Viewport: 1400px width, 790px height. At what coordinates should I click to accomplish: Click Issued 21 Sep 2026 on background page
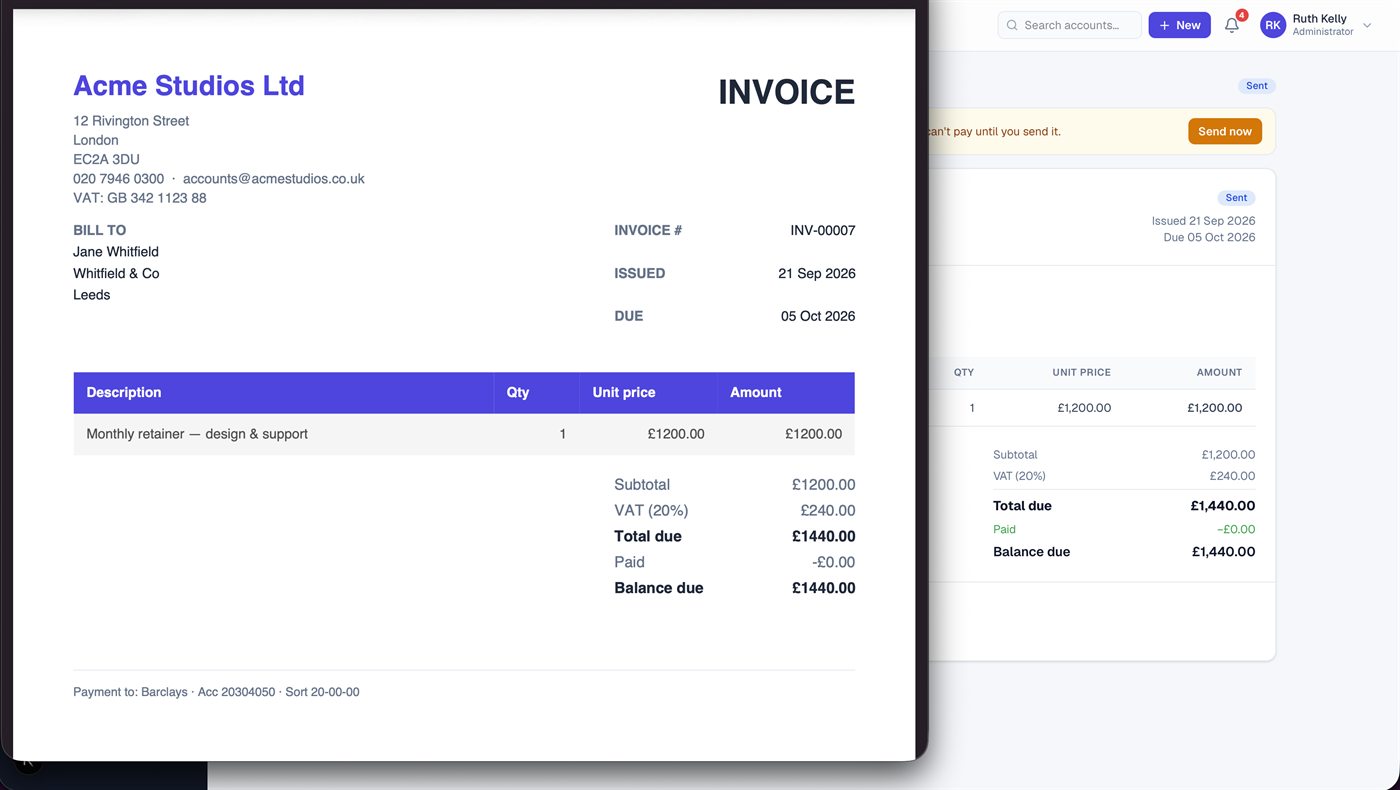(x=1203, y=221)
